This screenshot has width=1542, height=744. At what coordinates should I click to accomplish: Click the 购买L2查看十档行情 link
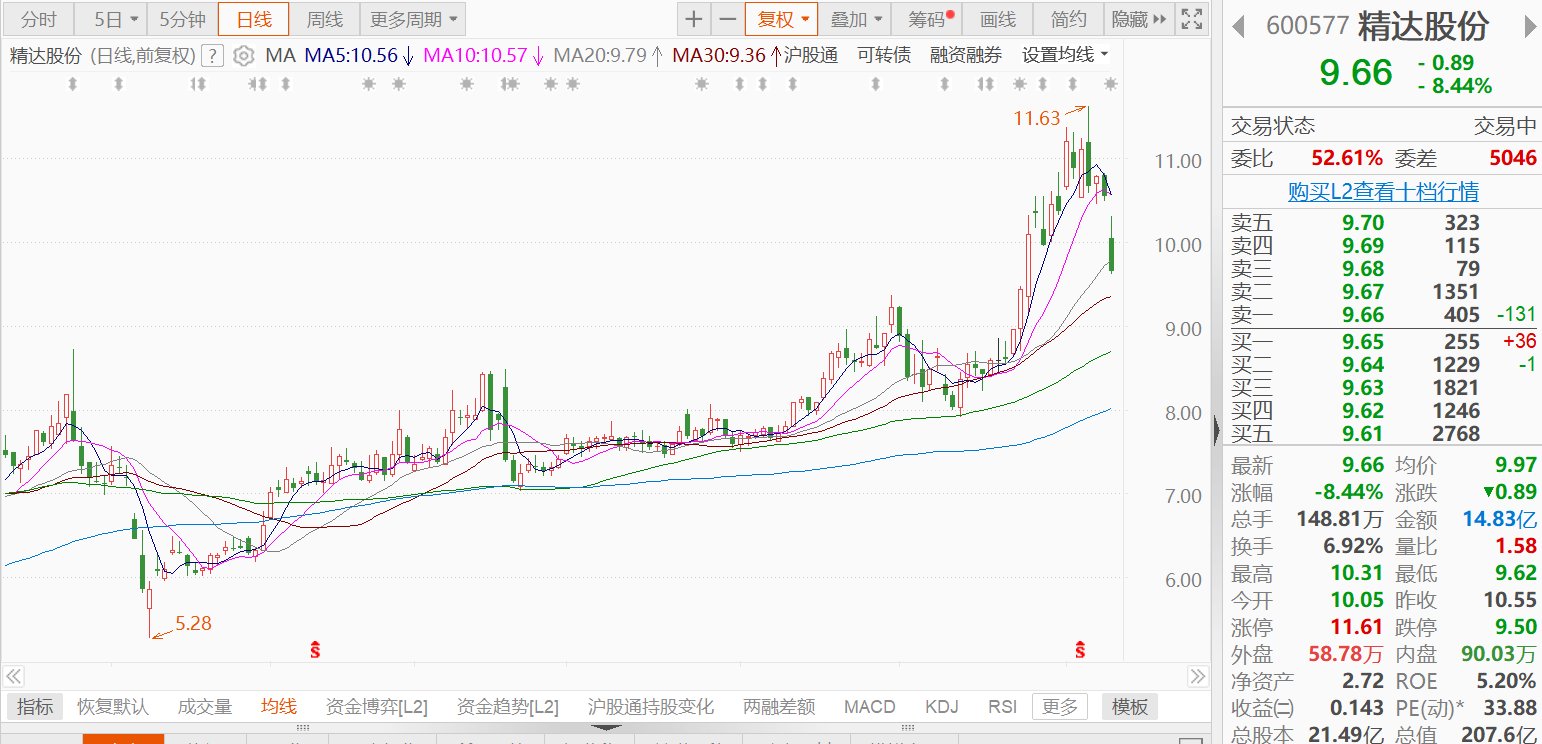click(1382, 191)
